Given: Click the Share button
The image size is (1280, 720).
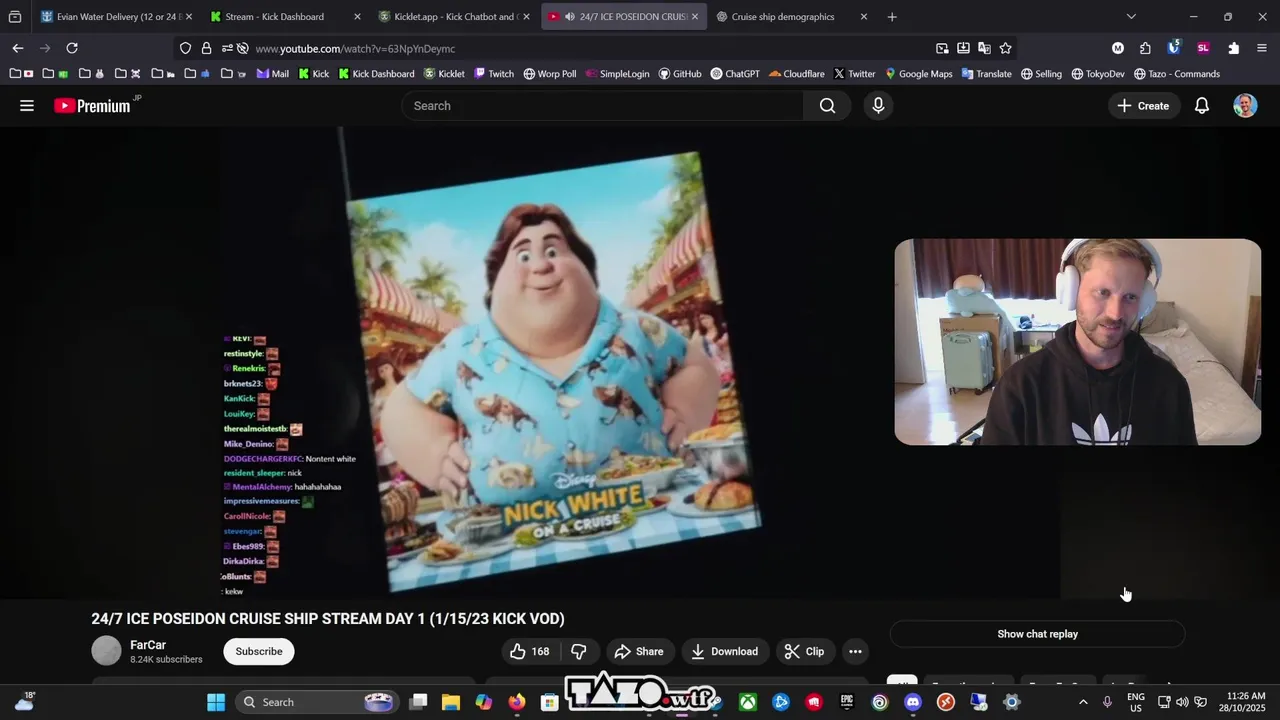Looking at the screenshot, I should coord(639,652).
